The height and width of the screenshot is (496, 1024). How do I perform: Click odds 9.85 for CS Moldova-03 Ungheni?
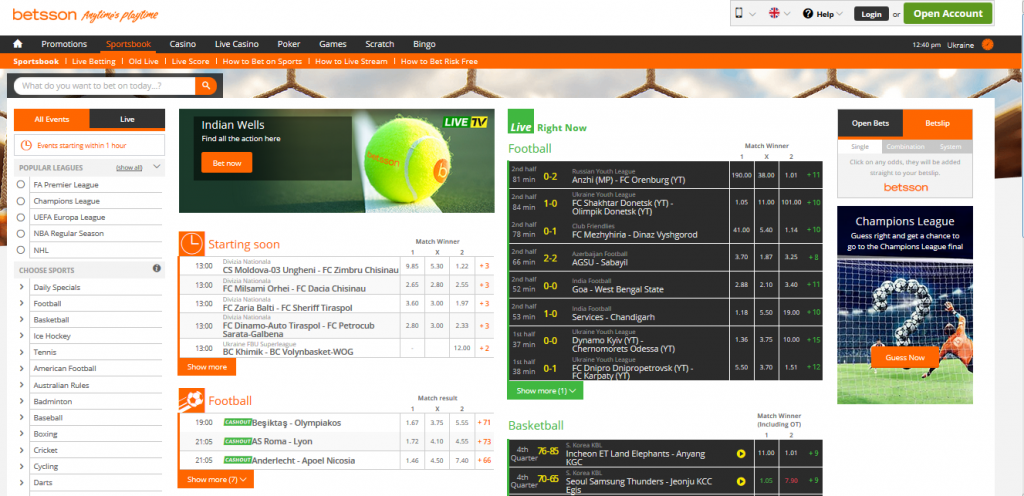click(x=412, y=266)
